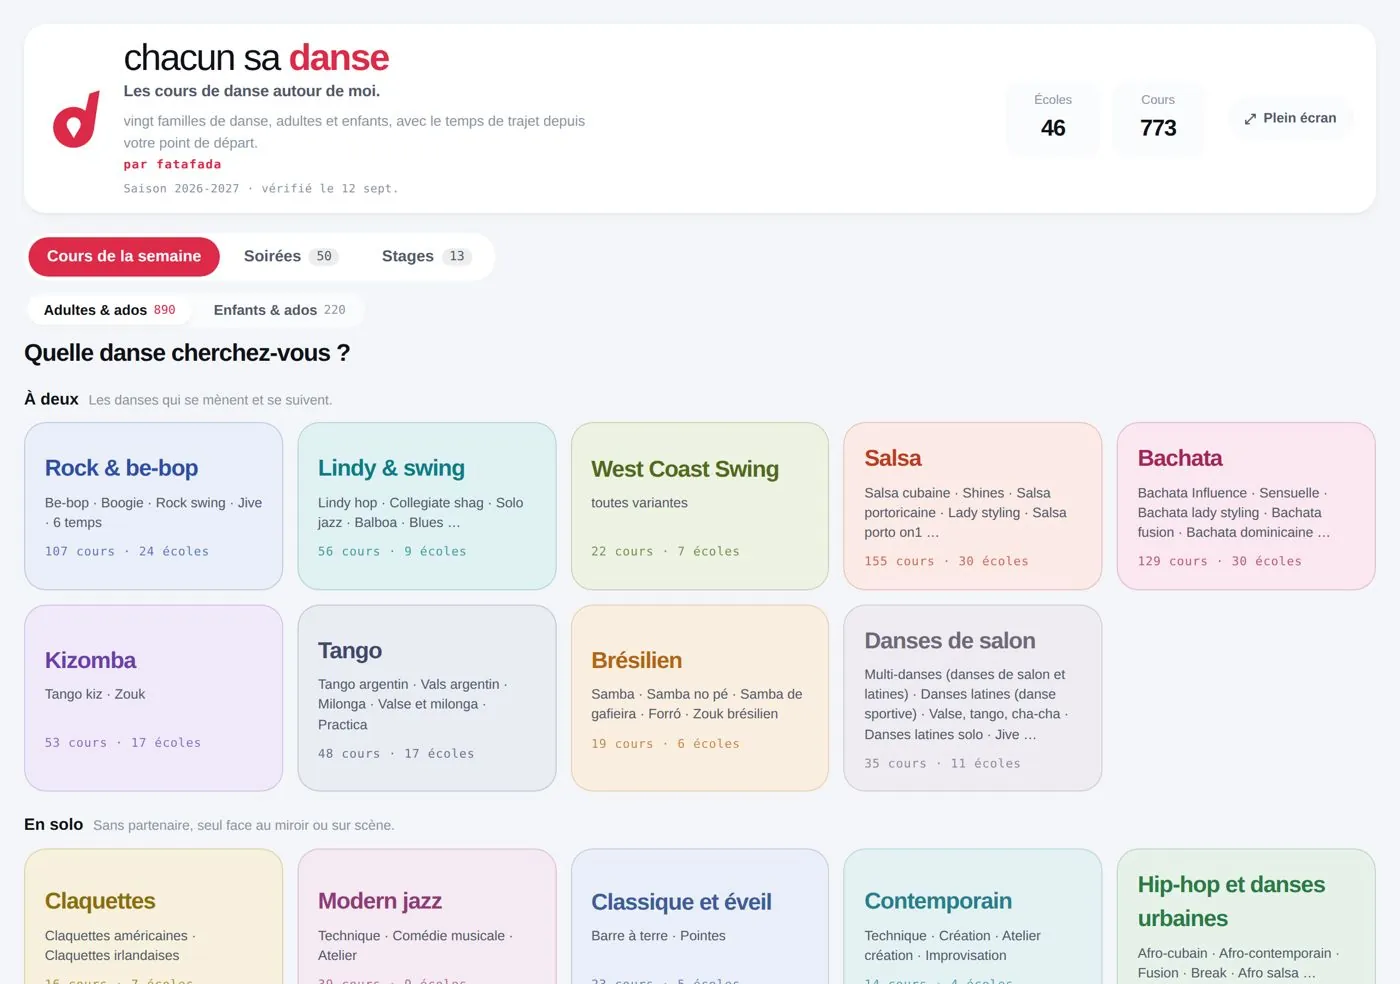Viewport: 1400px width, 984px height.
Task: Open the Salsa dance card
Action: [973, 506]
